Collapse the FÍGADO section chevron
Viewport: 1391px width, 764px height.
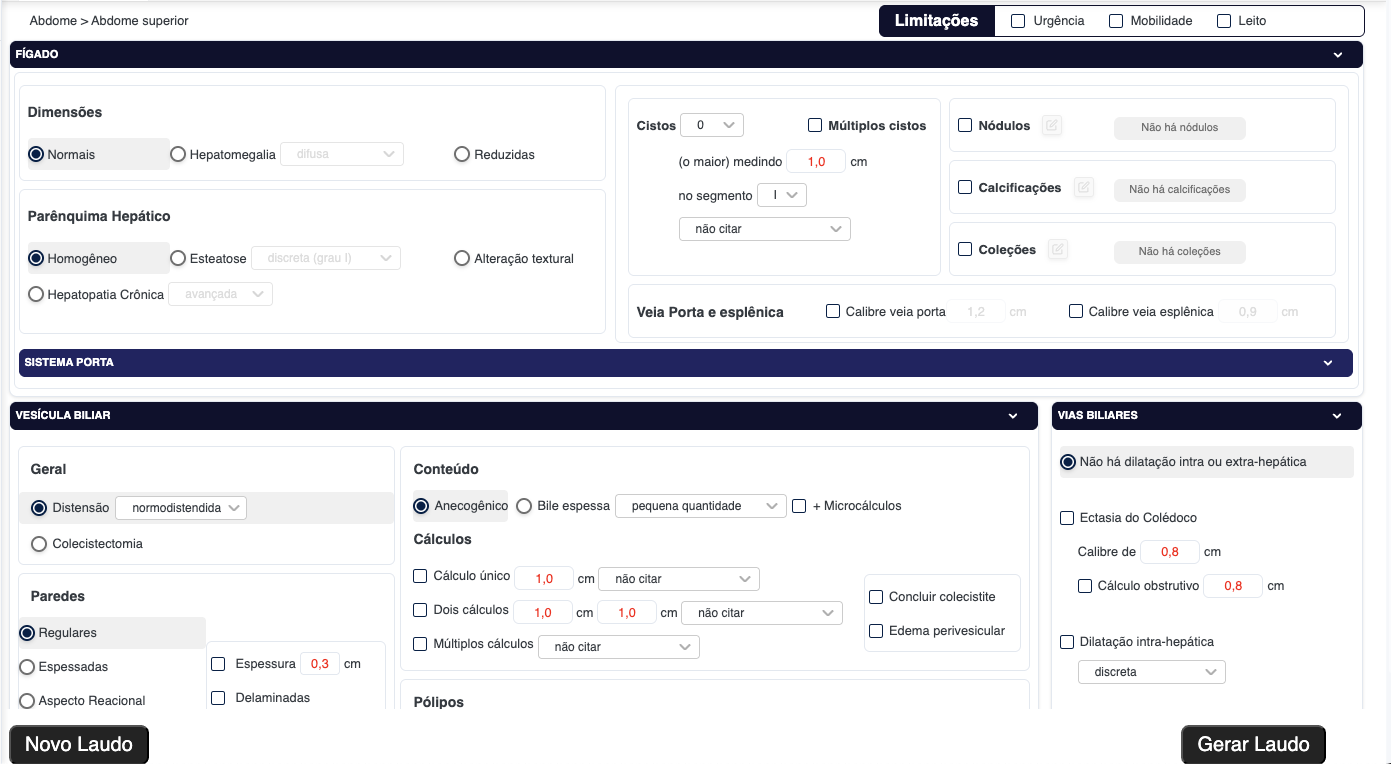coord(1338,55)
